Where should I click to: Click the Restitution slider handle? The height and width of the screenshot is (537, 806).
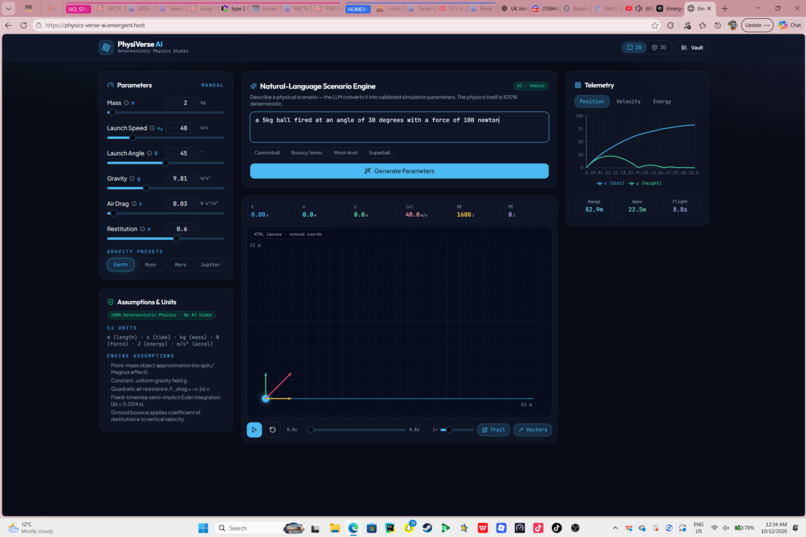tap(177, 238)
